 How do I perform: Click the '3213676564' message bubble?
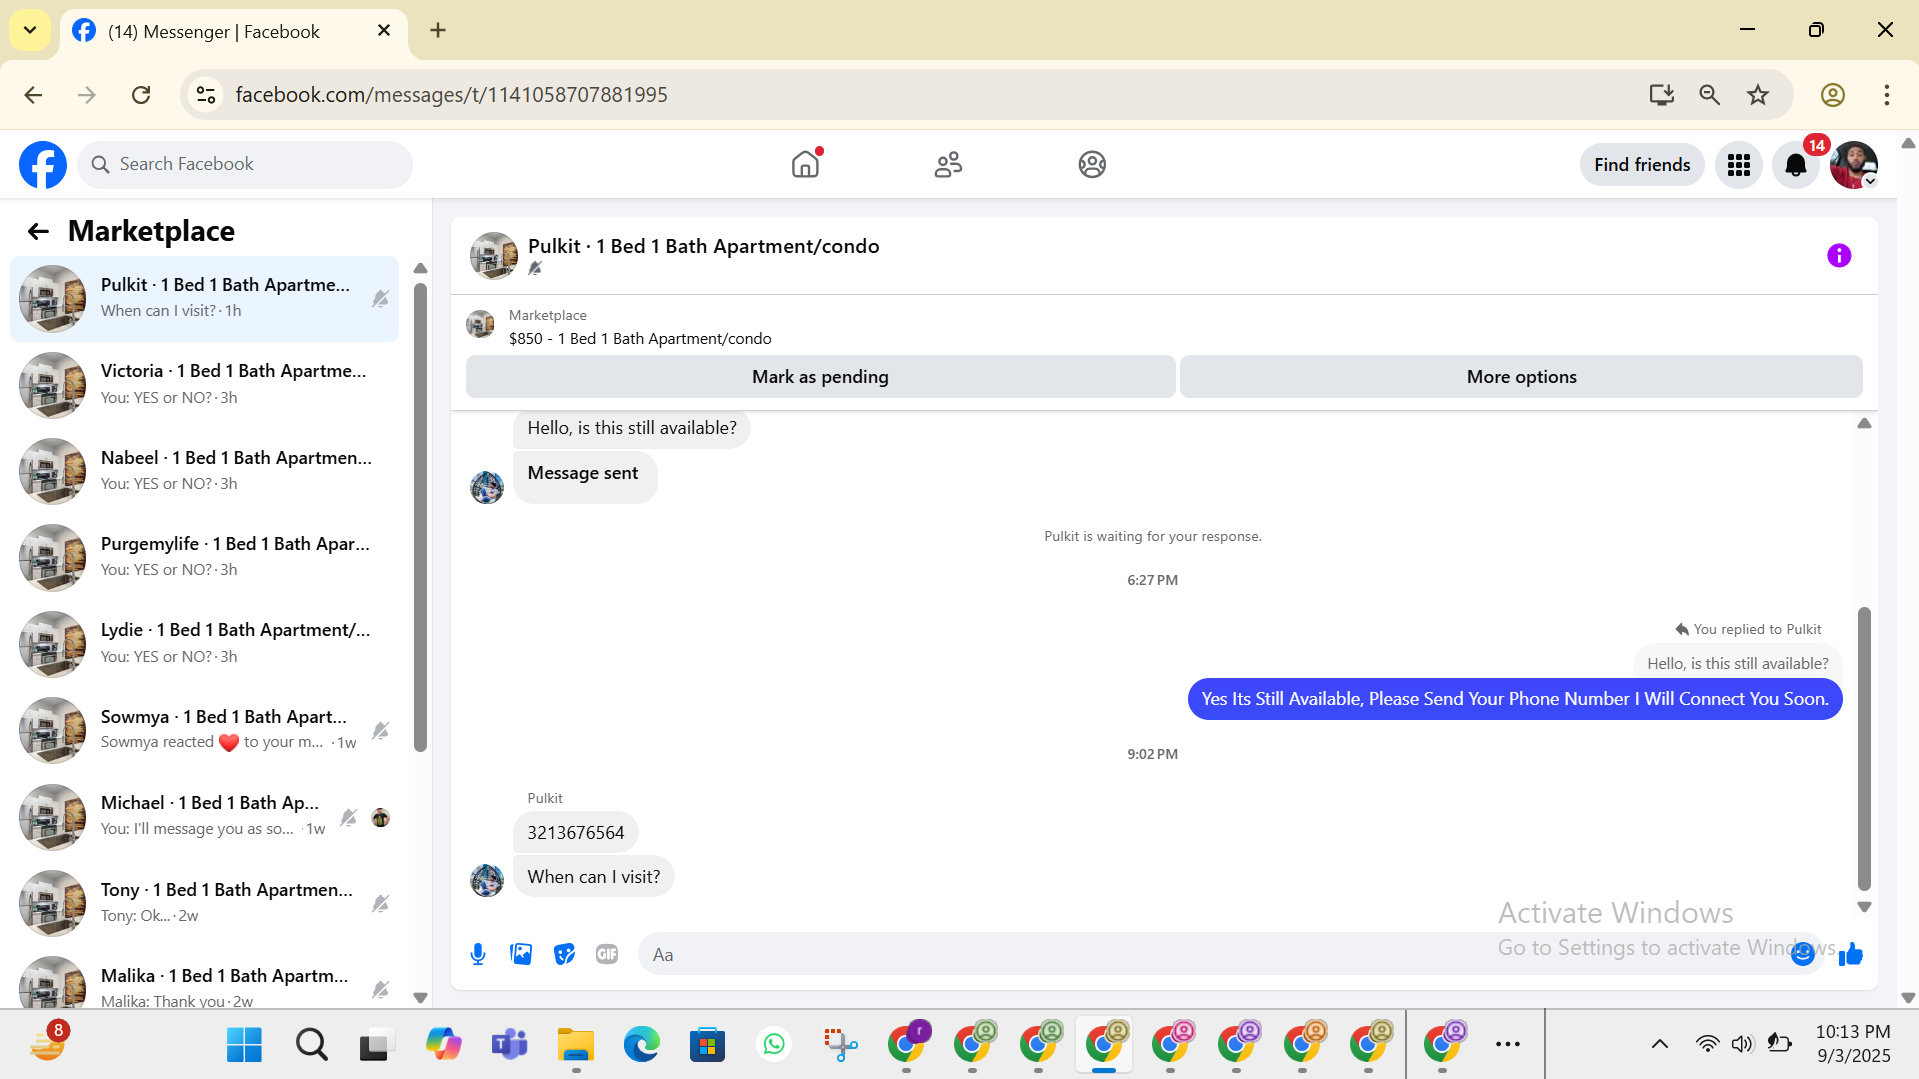point(575,833)
